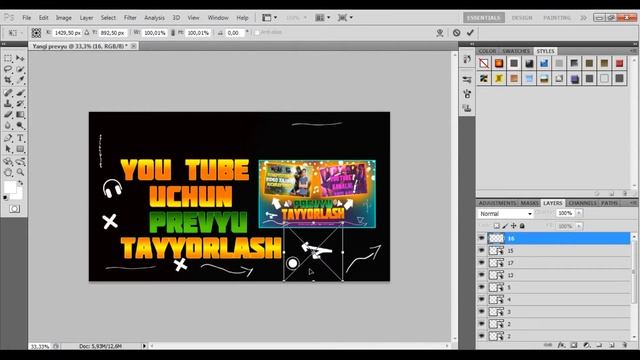Select the Spot Healing Brush tool
The height and width of the screenshot is (360, 640).
pyautogui.click(x=8, y=93)
